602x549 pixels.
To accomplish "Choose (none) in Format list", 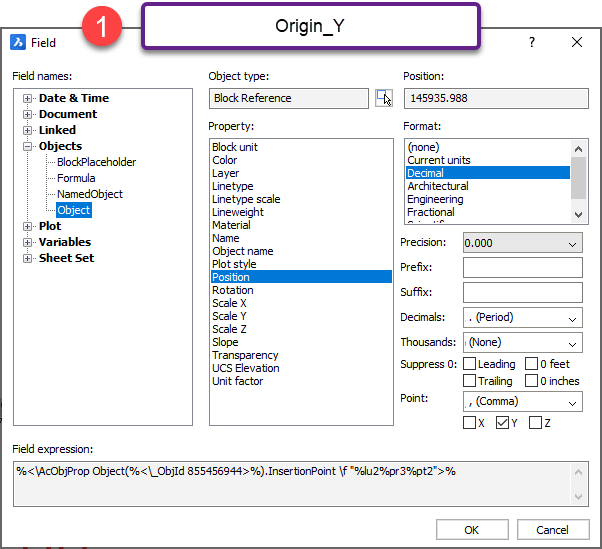I will pos(488,147).
